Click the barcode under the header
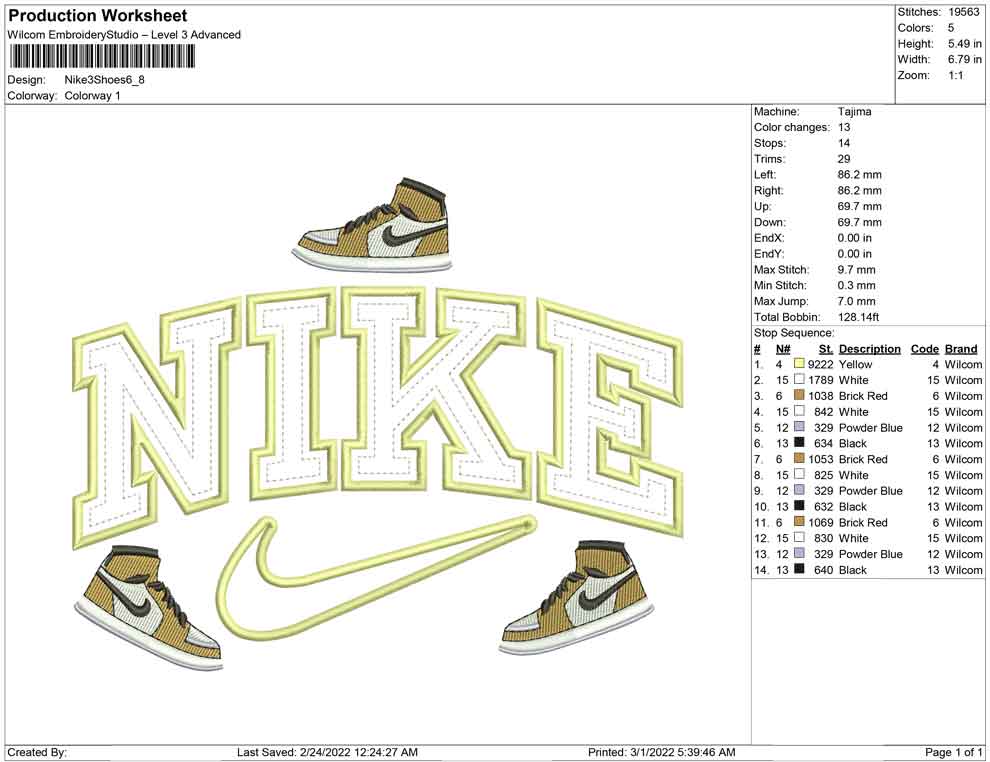 click(x=102, y=57)
